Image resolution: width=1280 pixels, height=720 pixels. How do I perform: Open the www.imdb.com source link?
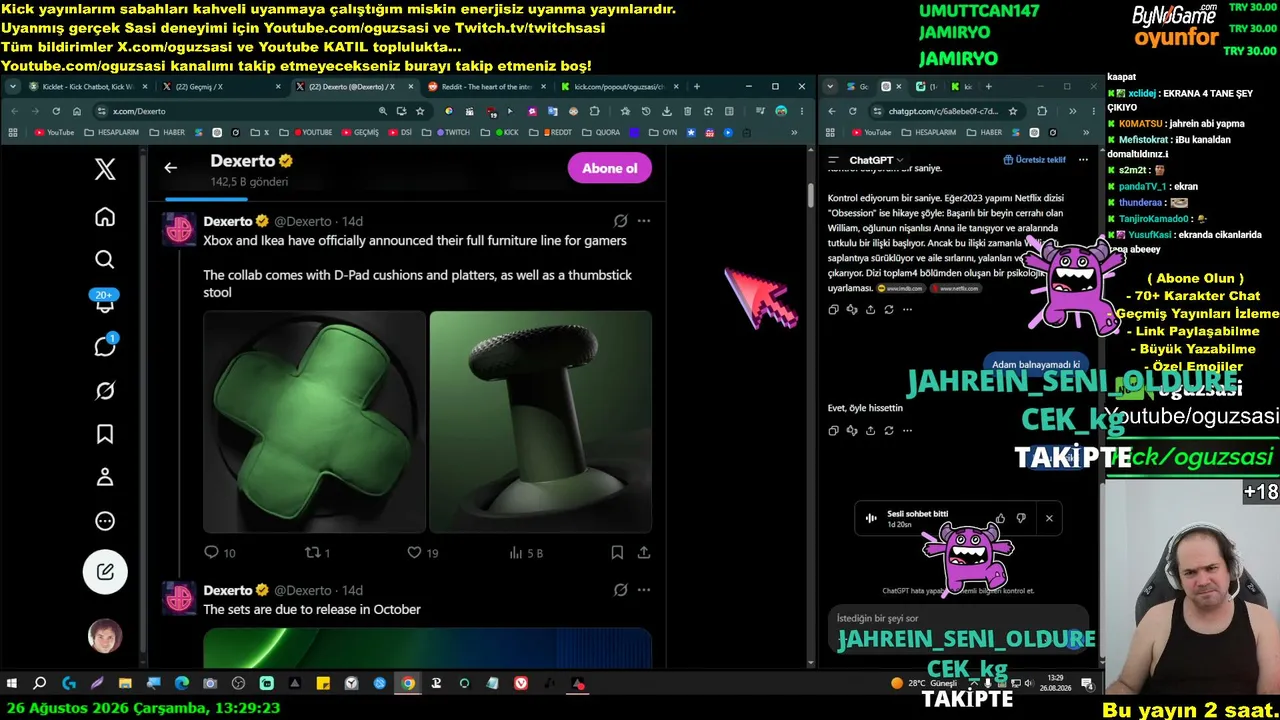click(x=899, y=289)
